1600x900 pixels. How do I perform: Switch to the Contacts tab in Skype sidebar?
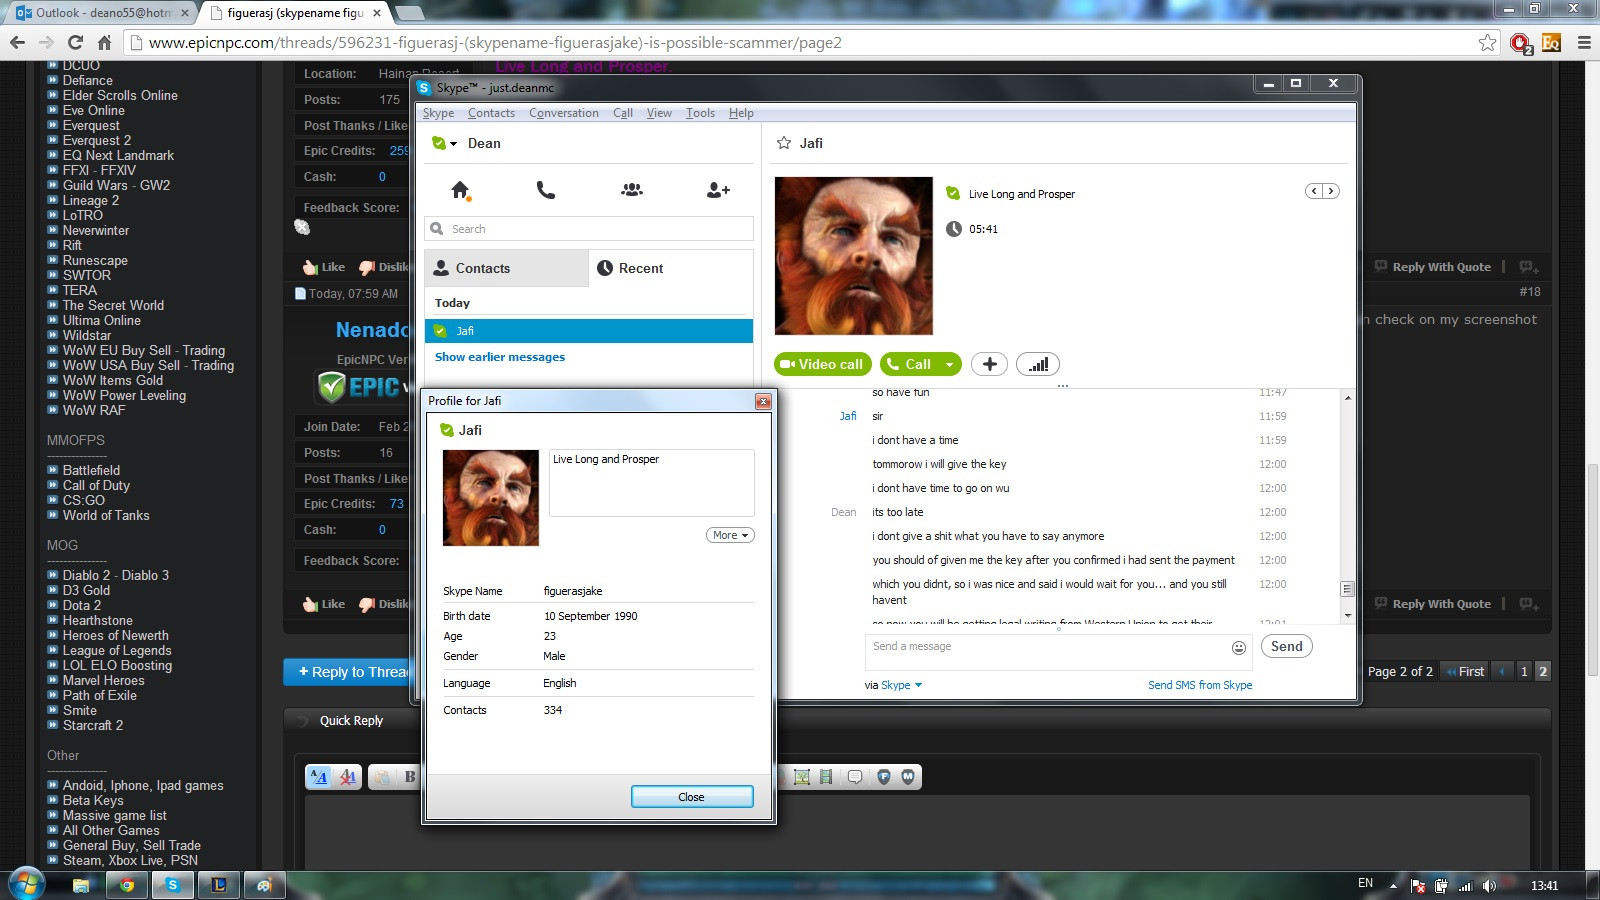tap(507, 268)
